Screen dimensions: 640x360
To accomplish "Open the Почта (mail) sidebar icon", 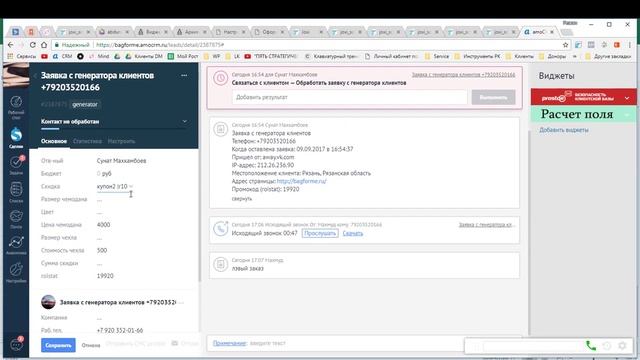I will pyautogui.click(x=16, y=219).
